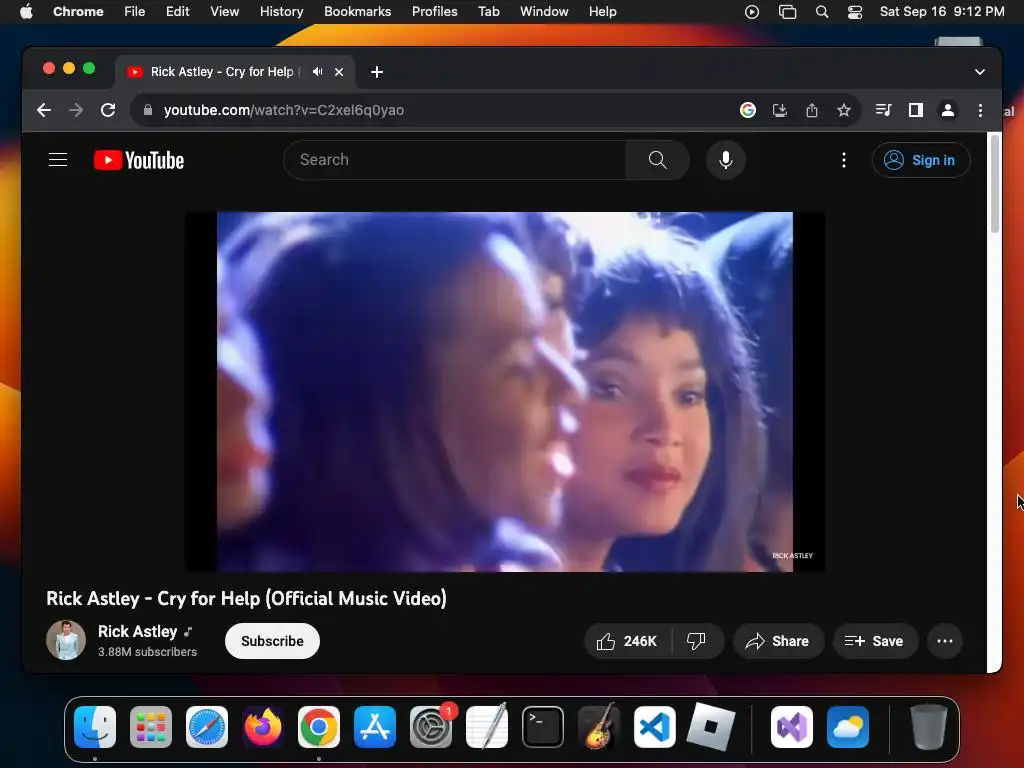
Task: View site information lock icon
Action: (x=148, y=110)
